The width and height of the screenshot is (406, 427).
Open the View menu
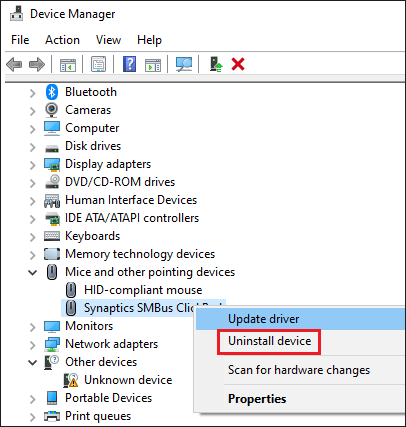[108, 40]
